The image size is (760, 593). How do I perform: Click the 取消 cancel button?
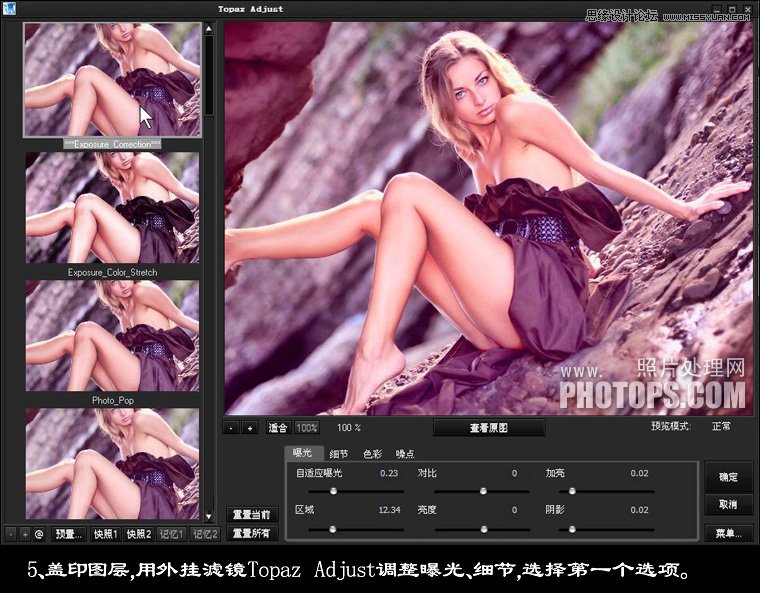click(x=728, y=505)
